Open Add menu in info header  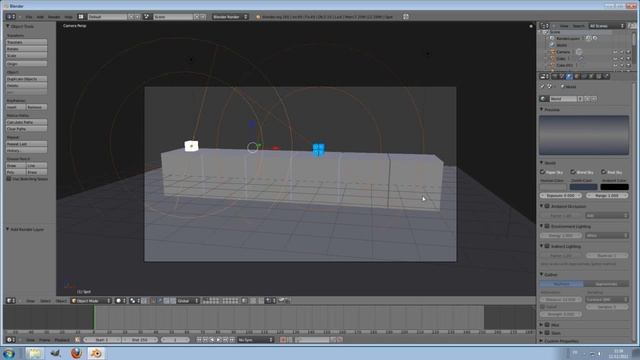pos(40,17)
